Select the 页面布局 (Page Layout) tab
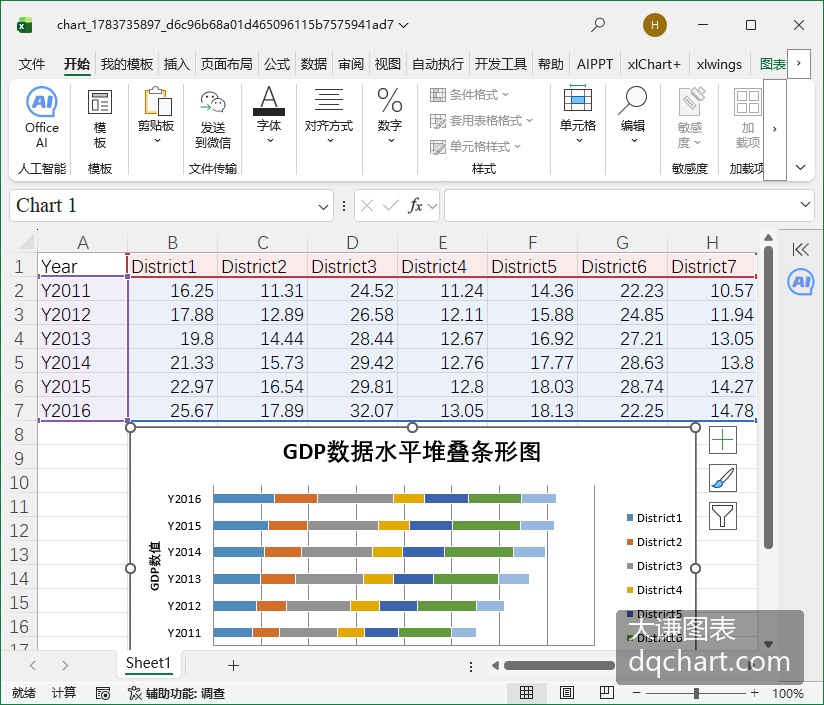 (226, 64)
